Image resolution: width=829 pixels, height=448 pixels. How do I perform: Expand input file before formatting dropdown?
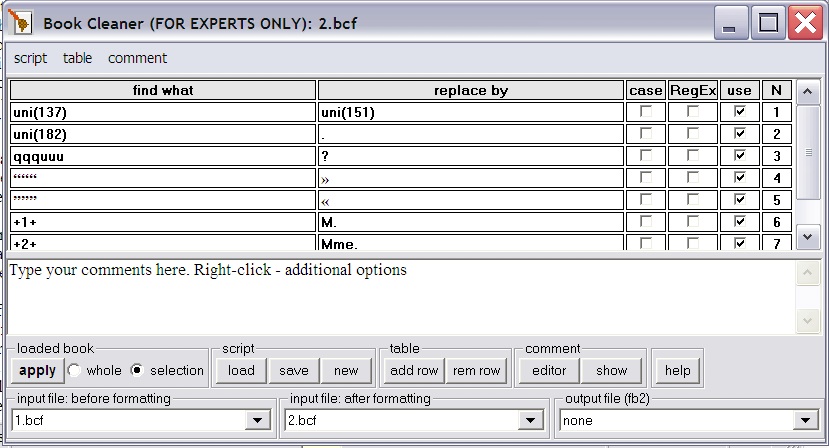point(257,421)
